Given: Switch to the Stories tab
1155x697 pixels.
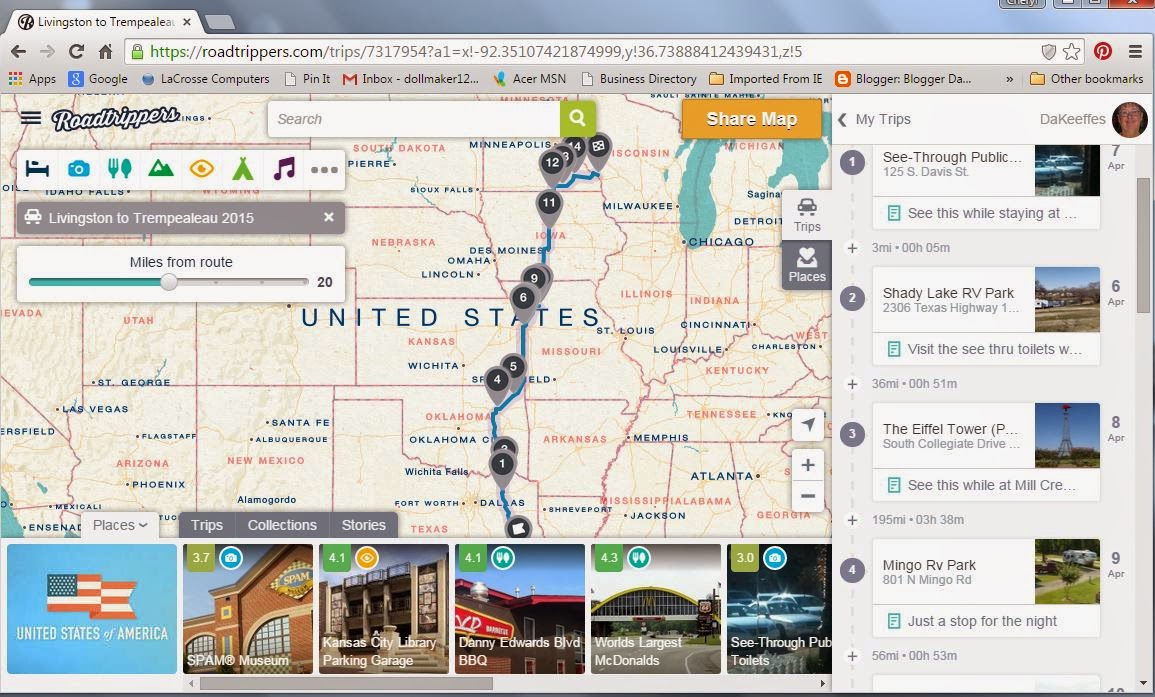Looking at the screenshot, I should tap(363, 525).
